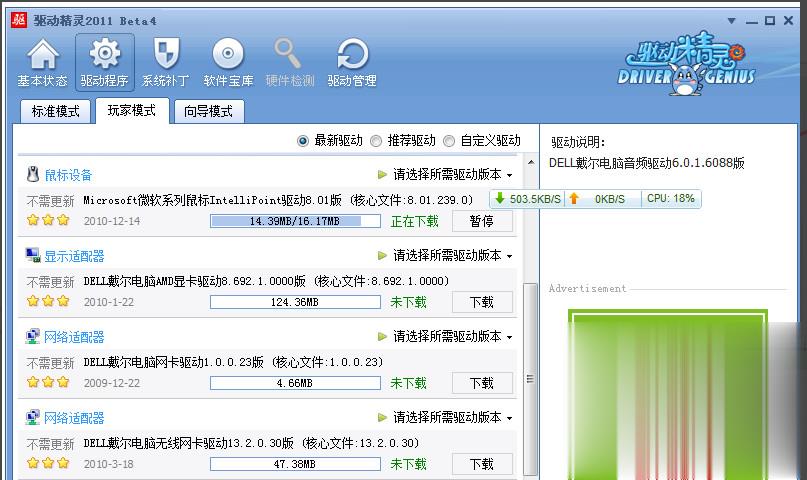Click the network icon above the wireless 无线网卡 driver

33,417
